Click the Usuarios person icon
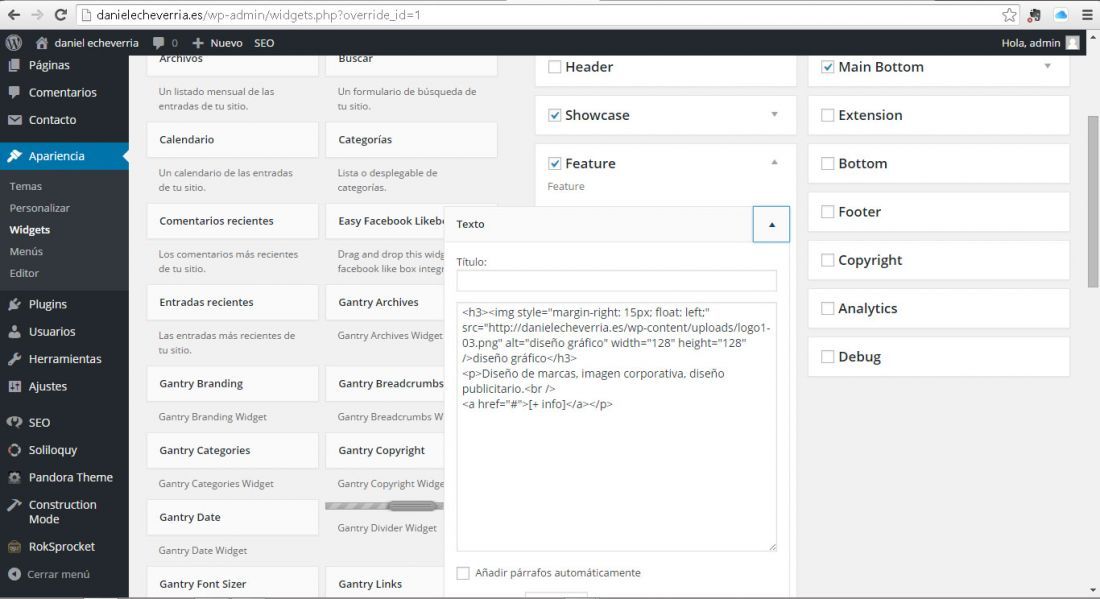1100x599 pixels. (14, 331)
